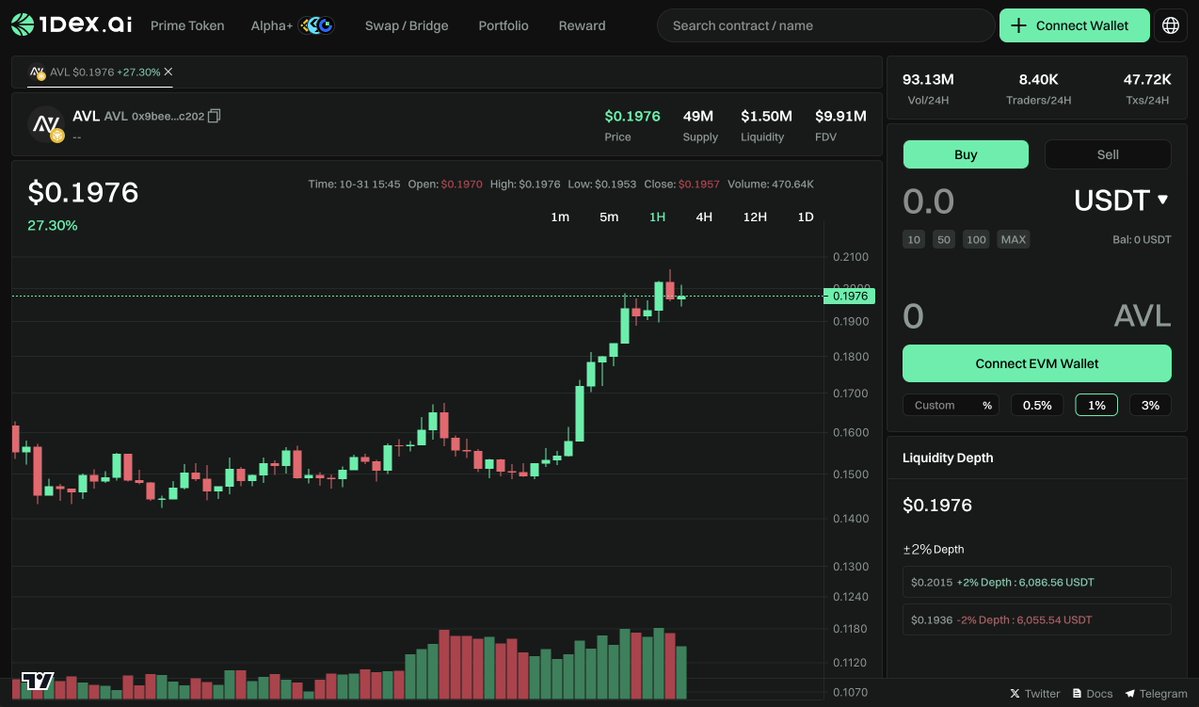1199x707 pixels.
Task: Copy the AVL contract address
Action: [213, 115]
